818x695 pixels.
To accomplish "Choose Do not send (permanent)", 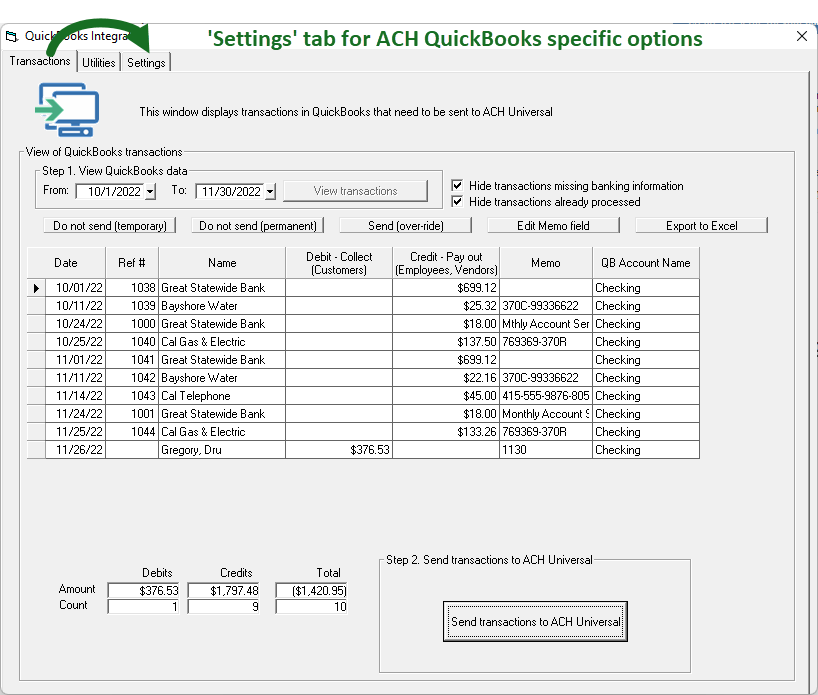I will [258, 226].
